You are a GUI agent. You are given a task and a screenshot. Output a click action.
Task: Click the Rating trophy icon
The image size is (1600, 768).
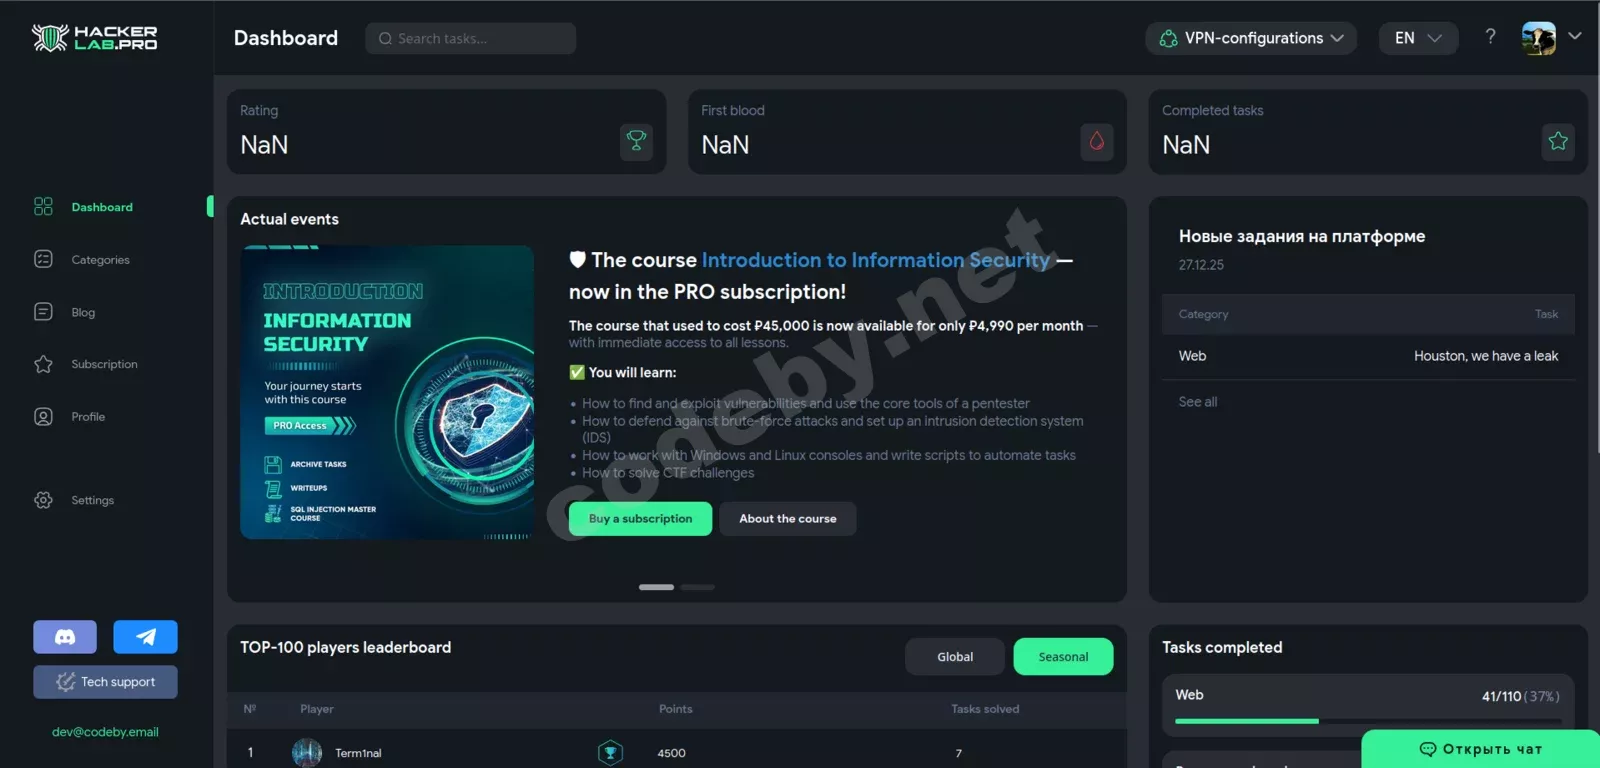click(x=636, y=142)
